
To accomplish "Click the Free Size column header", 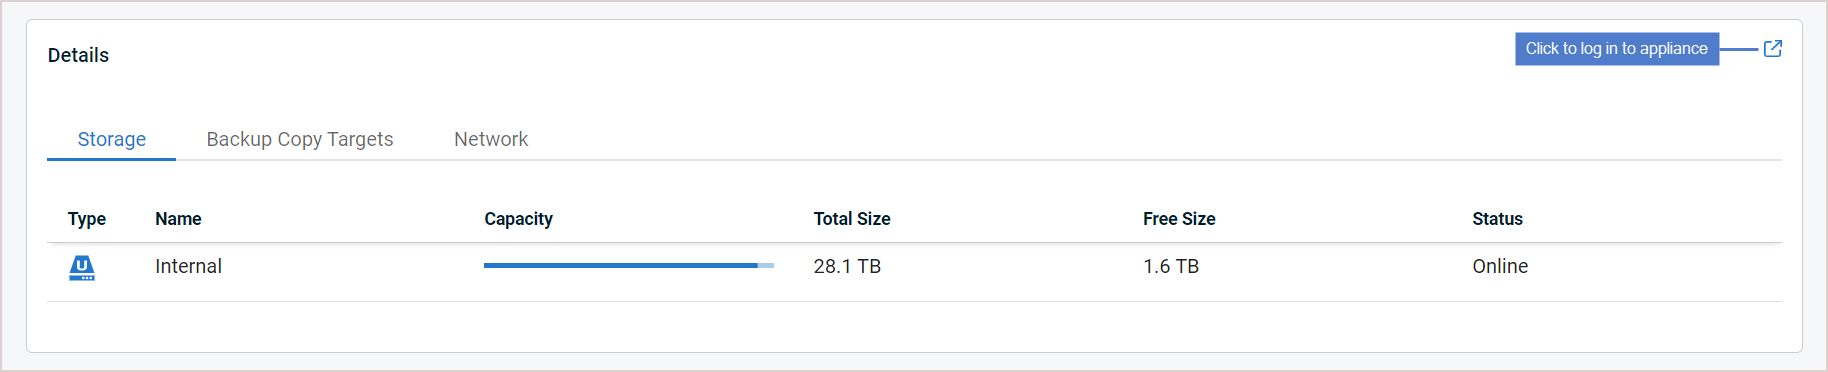I will (x=1179, y=219).
